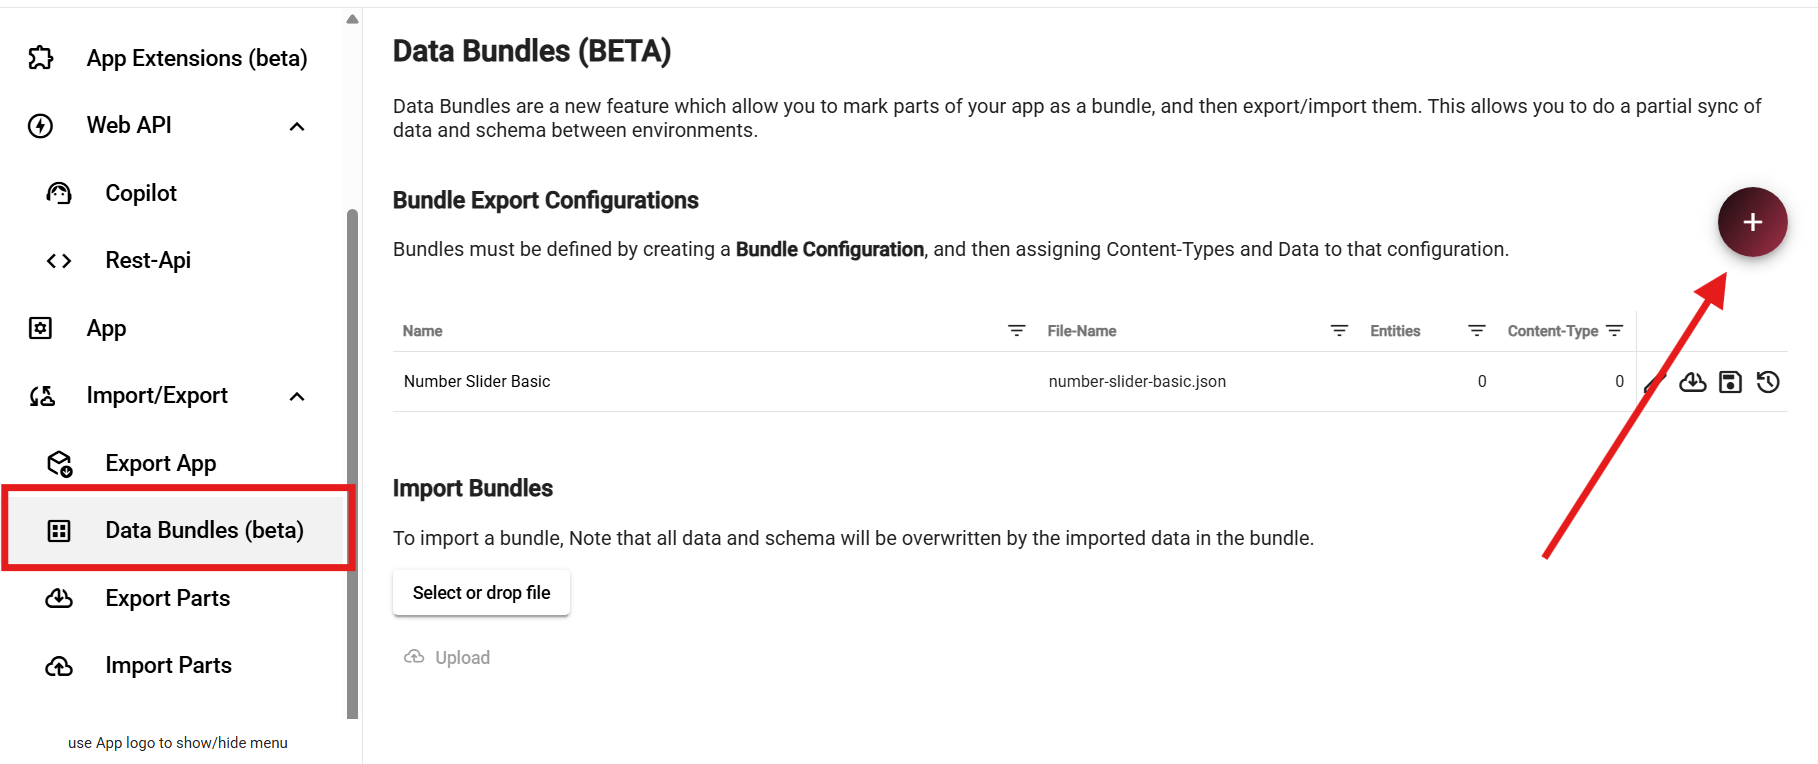Sort the table by Name column header
Image resolution: width=1818 pixels, height=764 pixels.
tap(423, 331)
